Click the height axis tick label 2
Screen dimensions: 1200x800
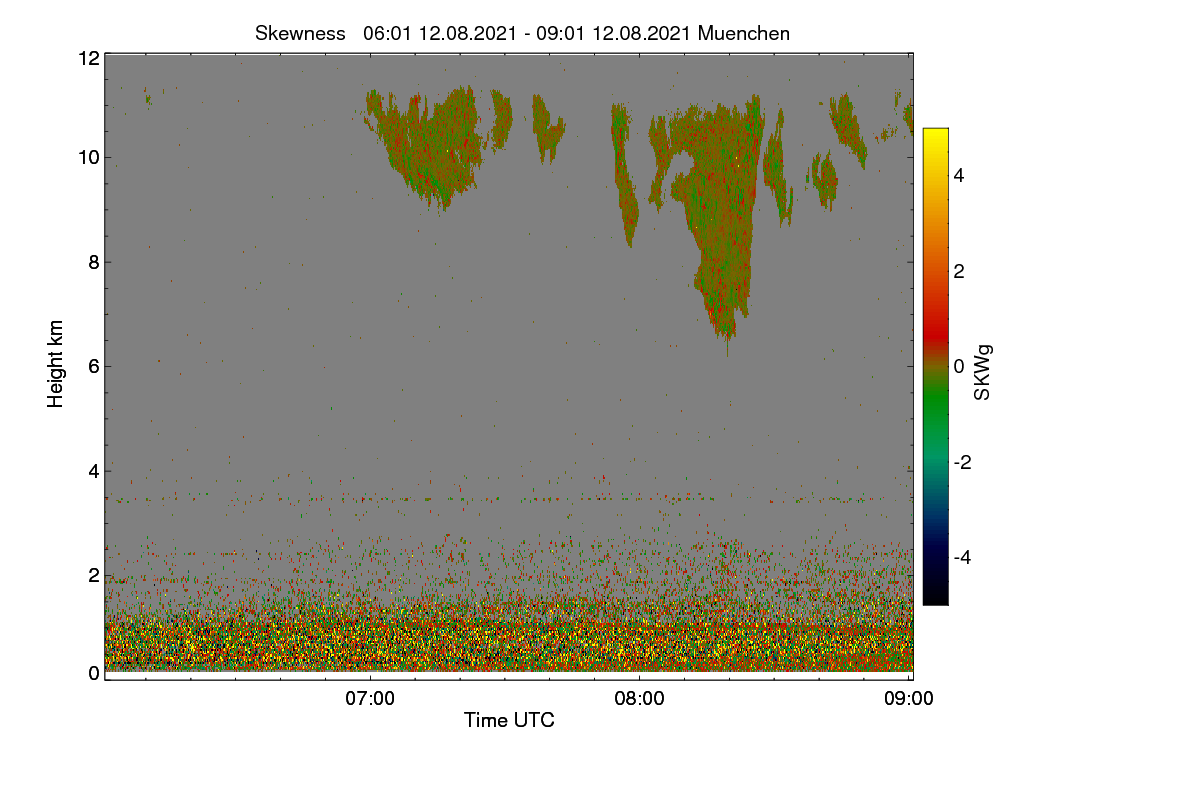[94, 575]
